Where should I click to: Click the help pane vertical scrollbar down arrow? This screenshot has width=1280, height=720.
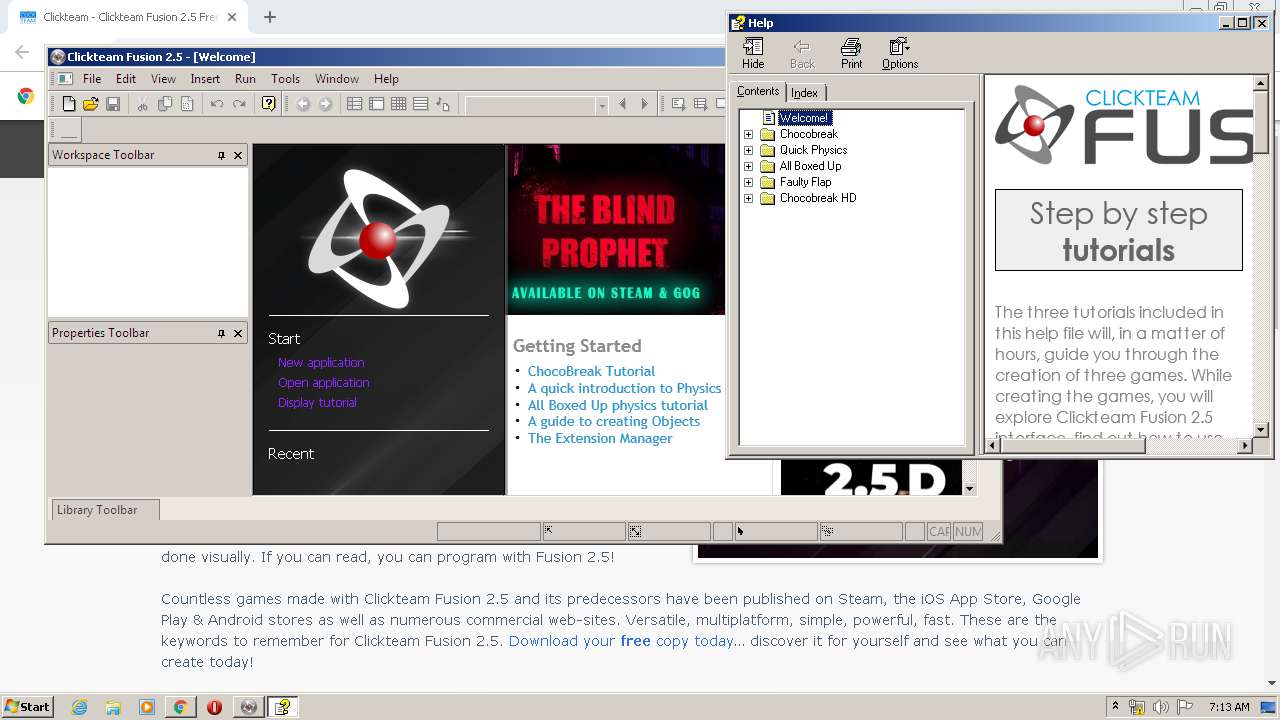tap(1260, 430)
